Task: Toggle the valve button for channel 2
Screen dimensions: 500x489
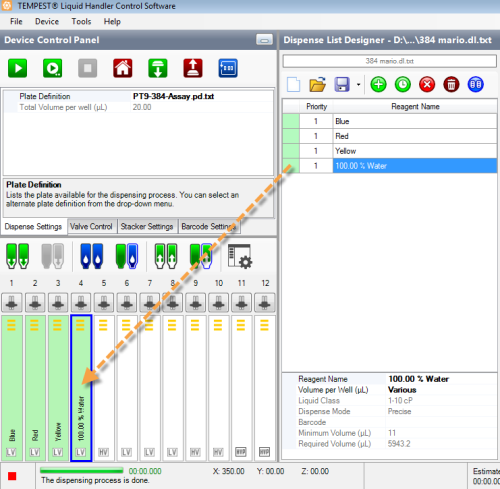Action: (35, 303)
